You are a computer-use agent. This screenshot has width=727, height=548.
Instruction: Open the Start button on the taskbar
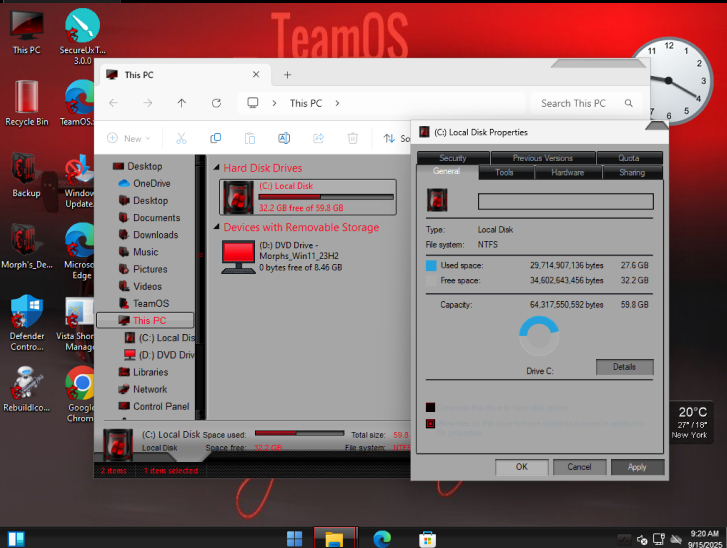[x=294, y=539]
